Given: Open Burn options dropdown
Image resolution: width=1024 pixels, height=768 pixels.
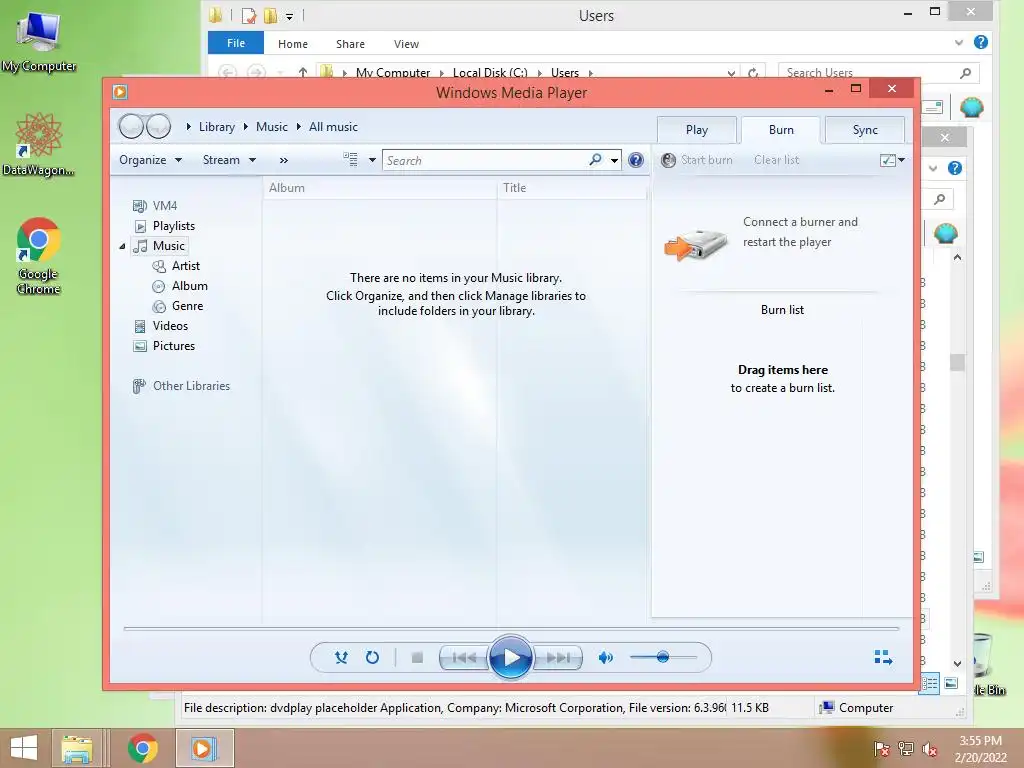Looking at the screenshot, I should pyautogui.click(x=892, y=160).
